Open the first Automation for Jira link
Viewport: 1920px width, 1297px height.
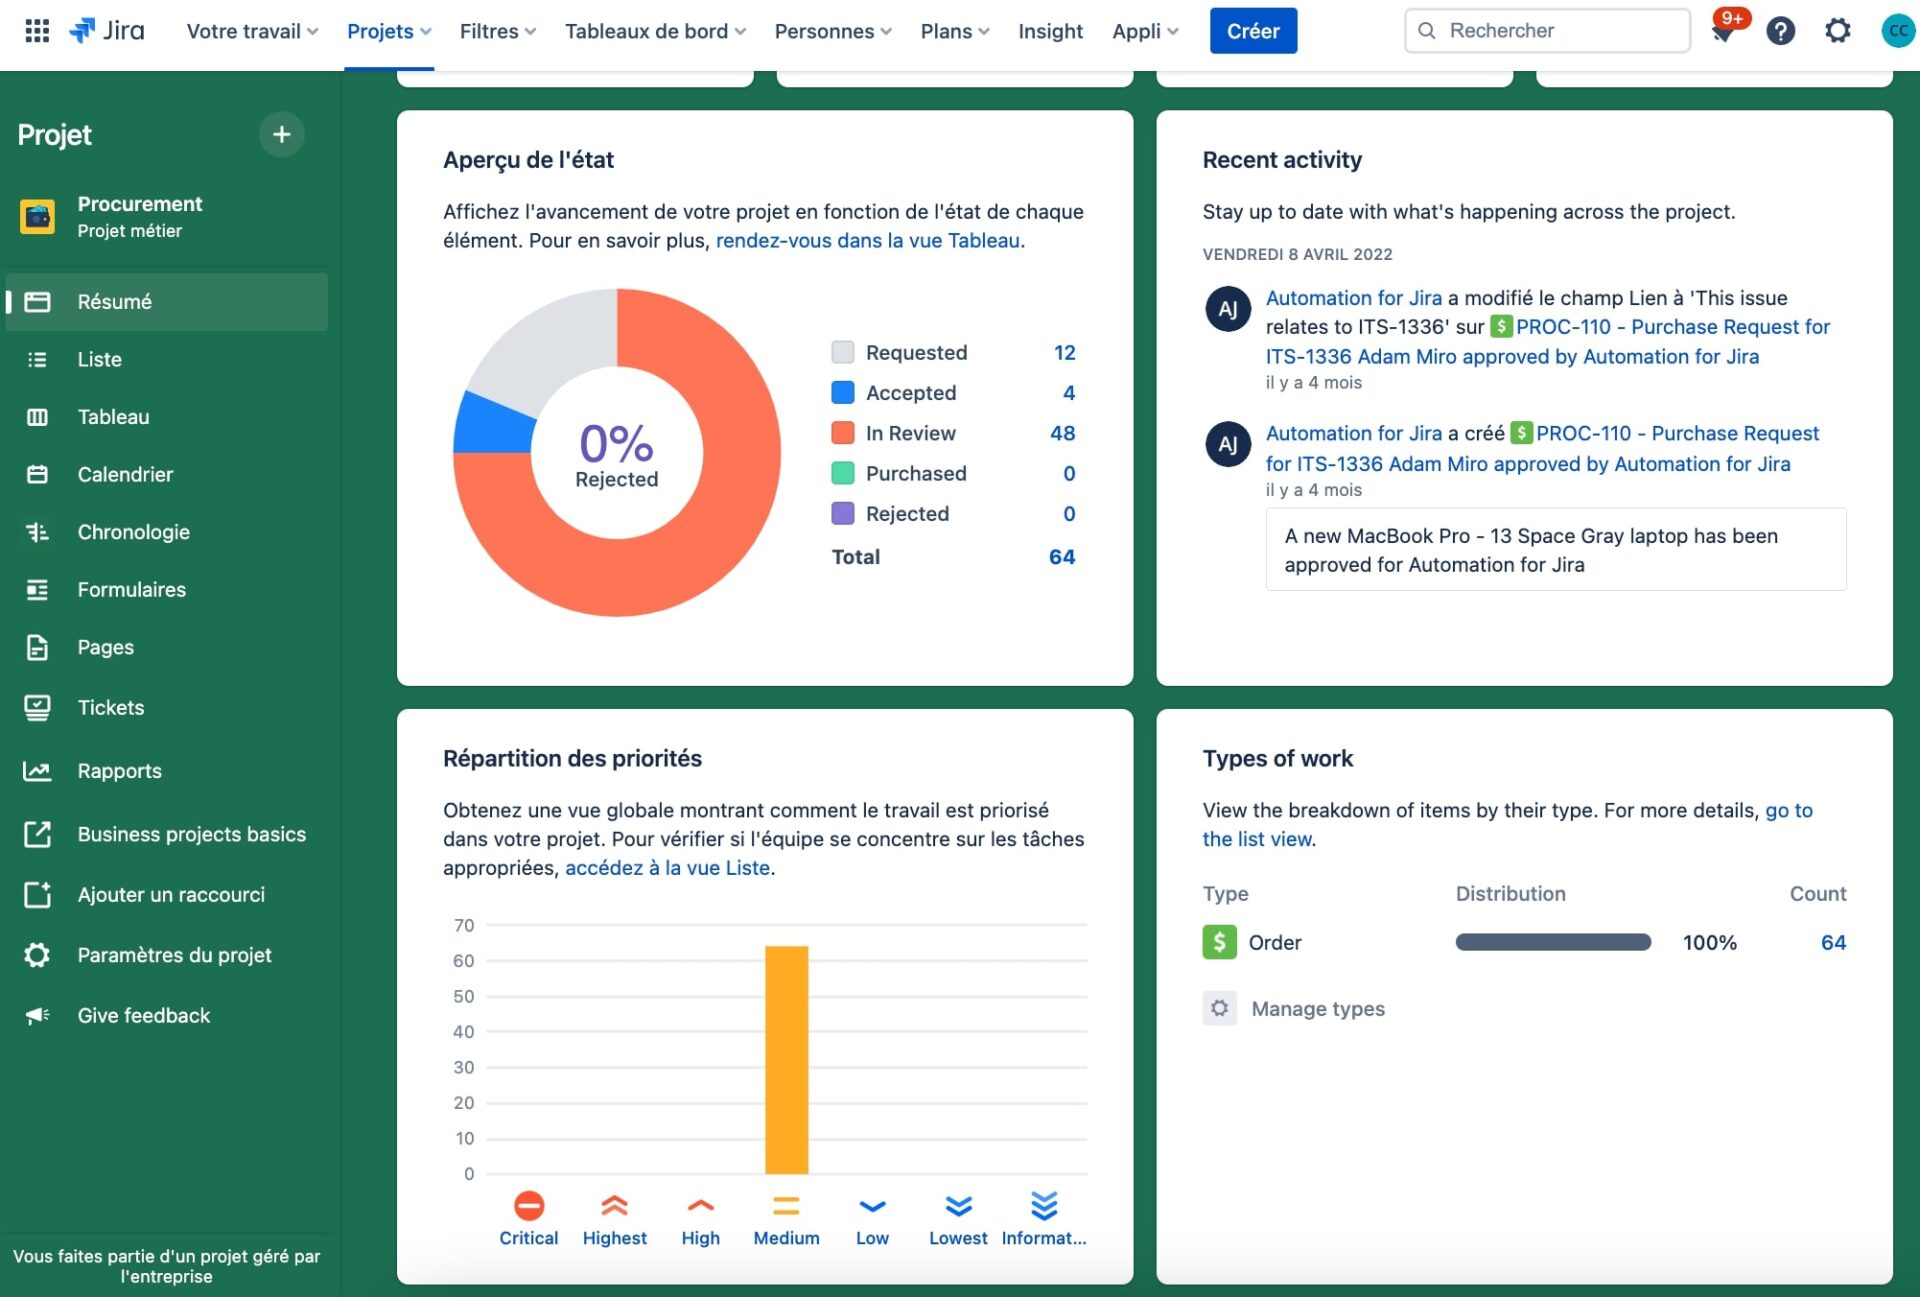1354,298
